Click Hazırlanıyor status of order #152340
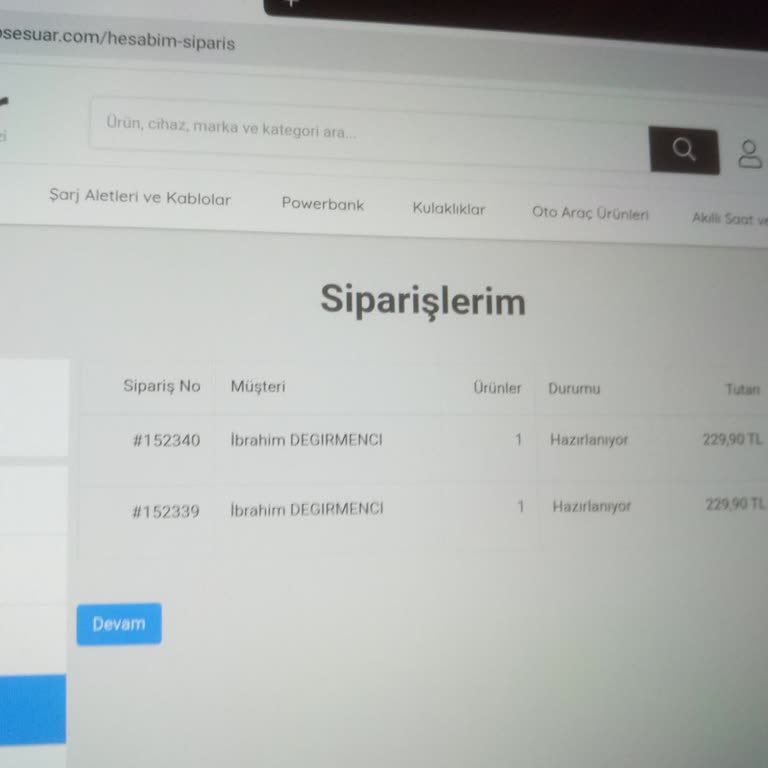 [x=589, y=440]
